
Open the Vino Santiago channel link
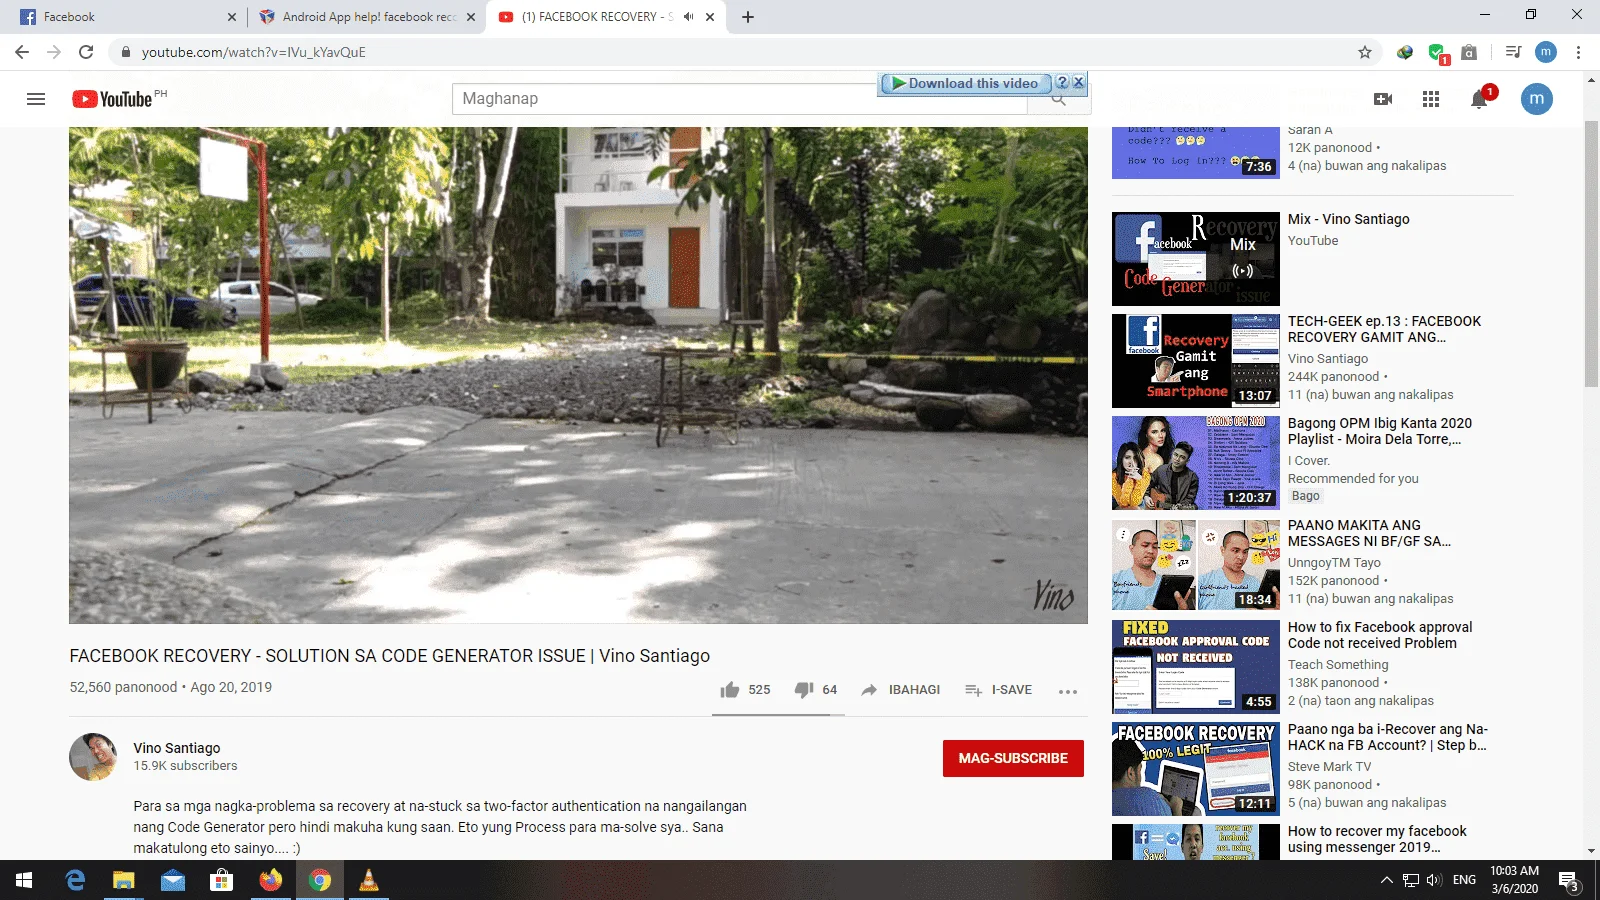point(177,748)
